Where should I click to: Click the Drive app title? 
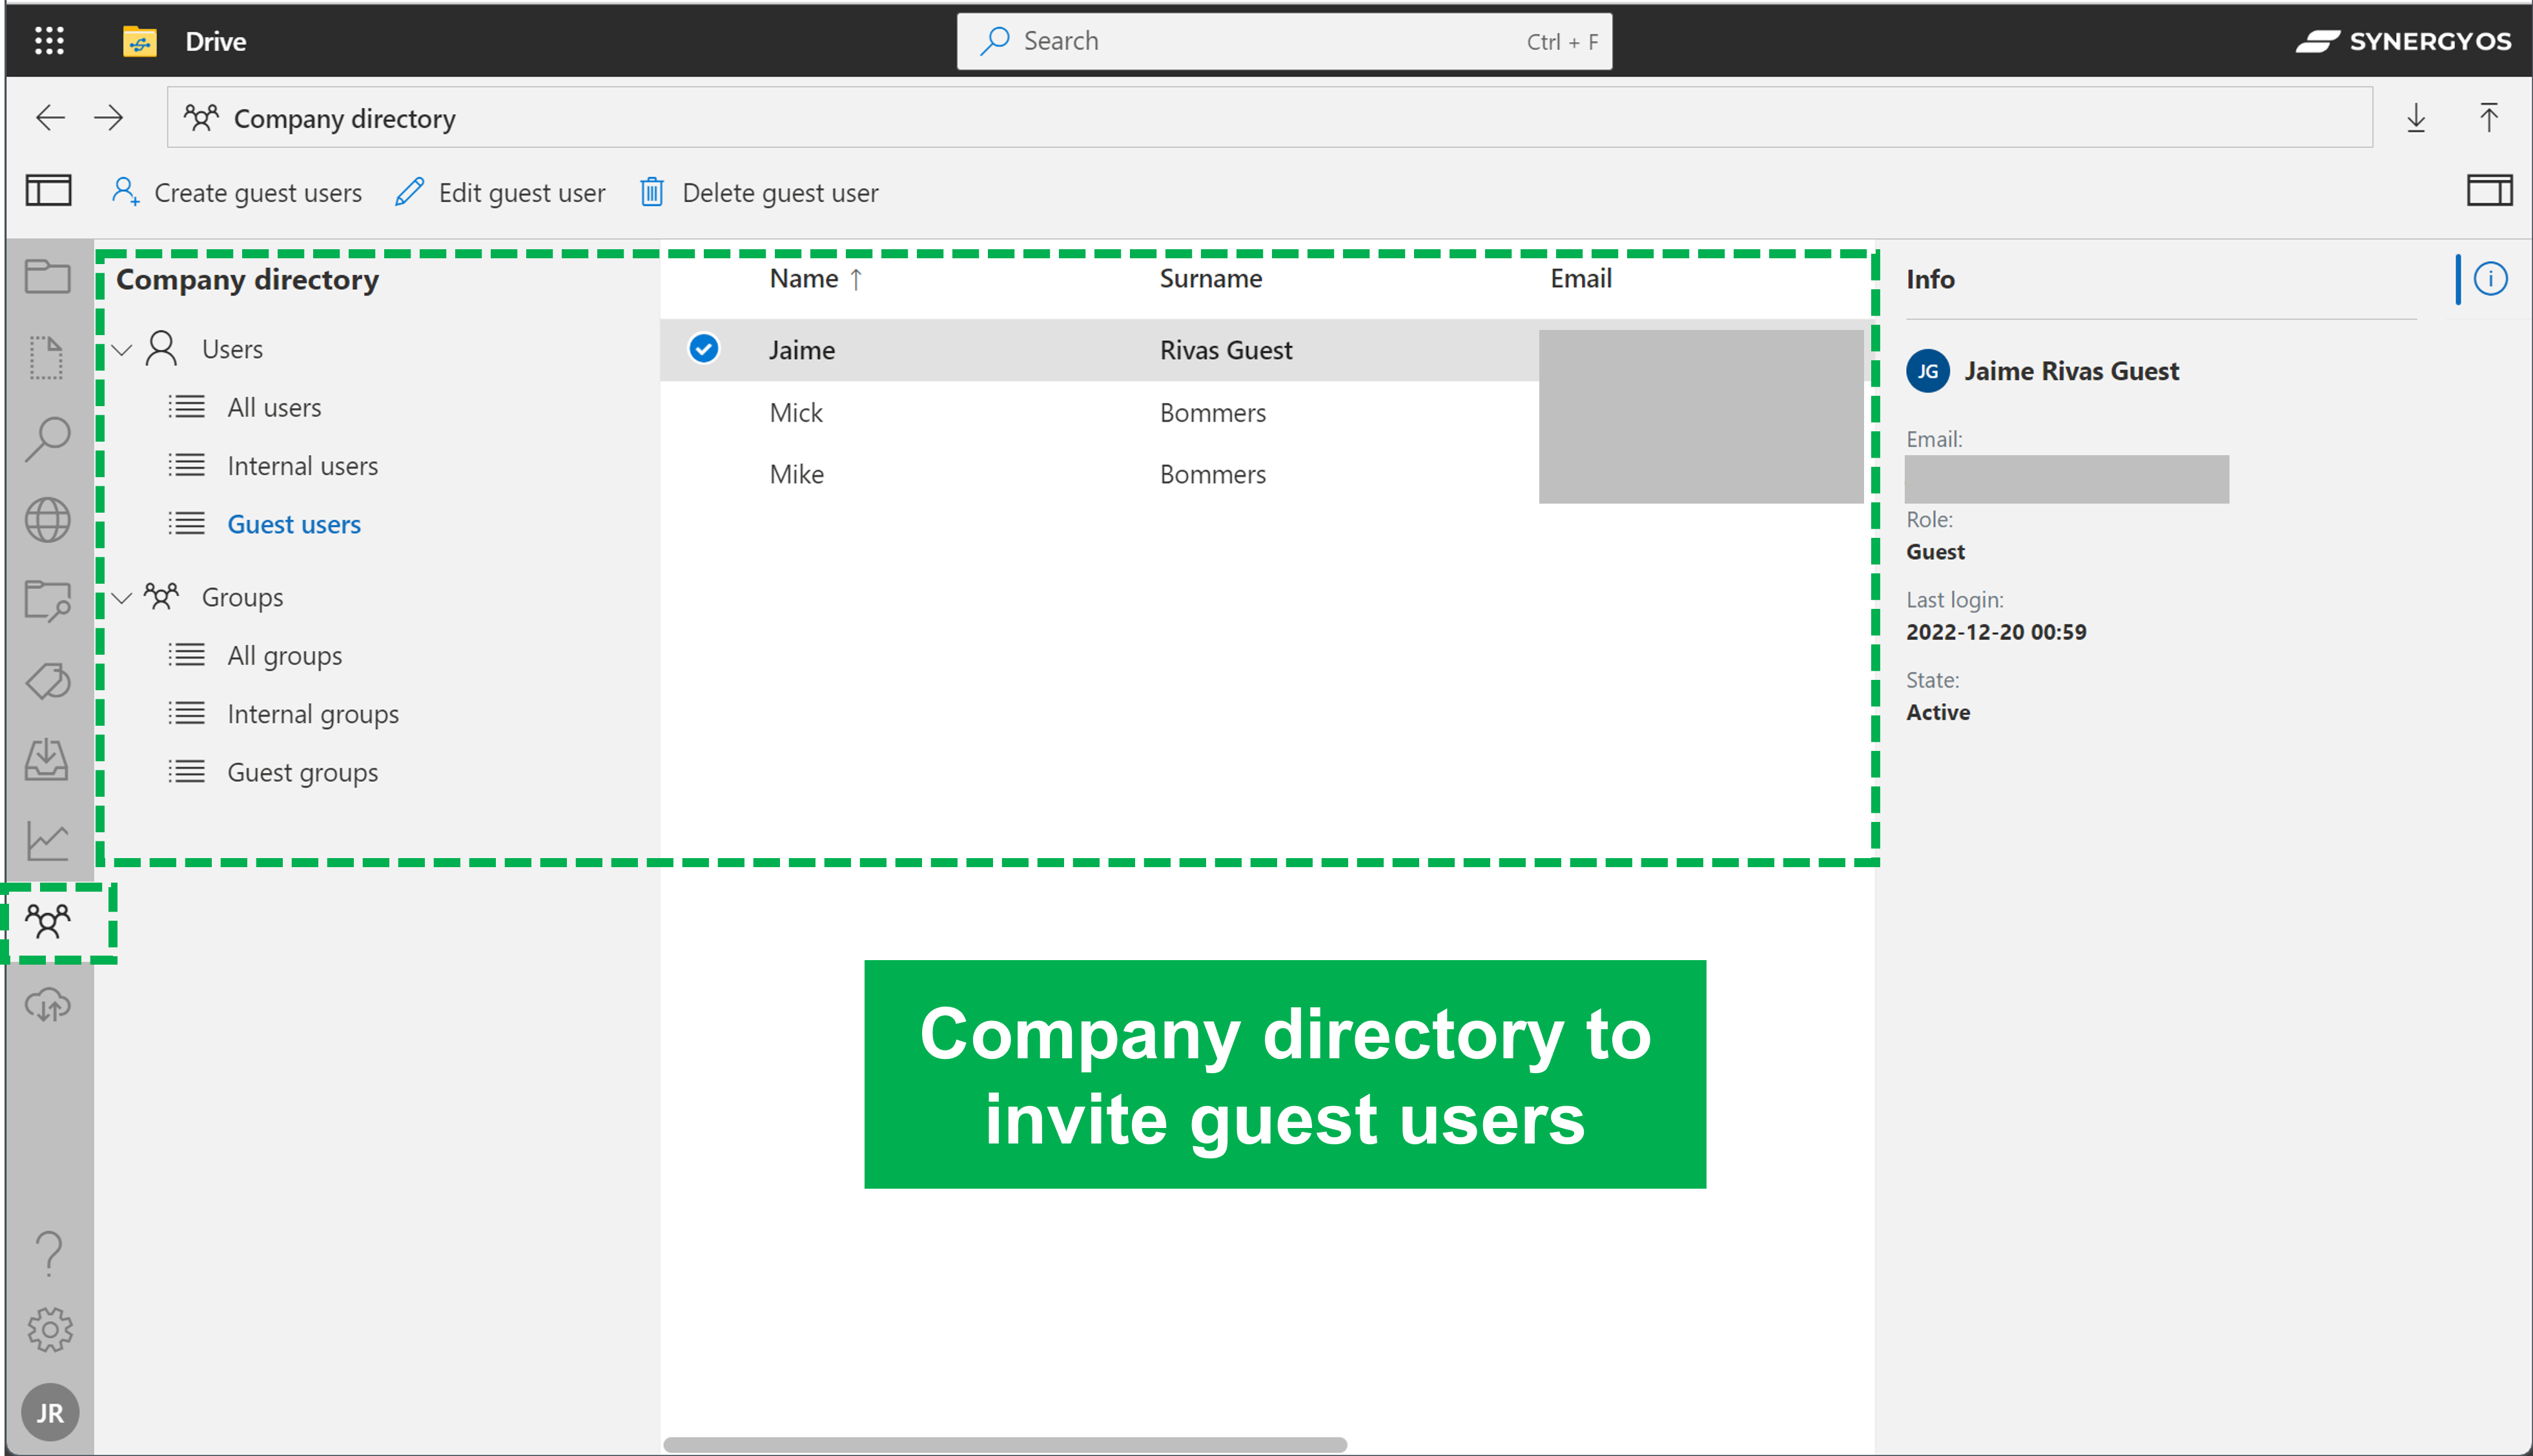(x=215, y=41)
